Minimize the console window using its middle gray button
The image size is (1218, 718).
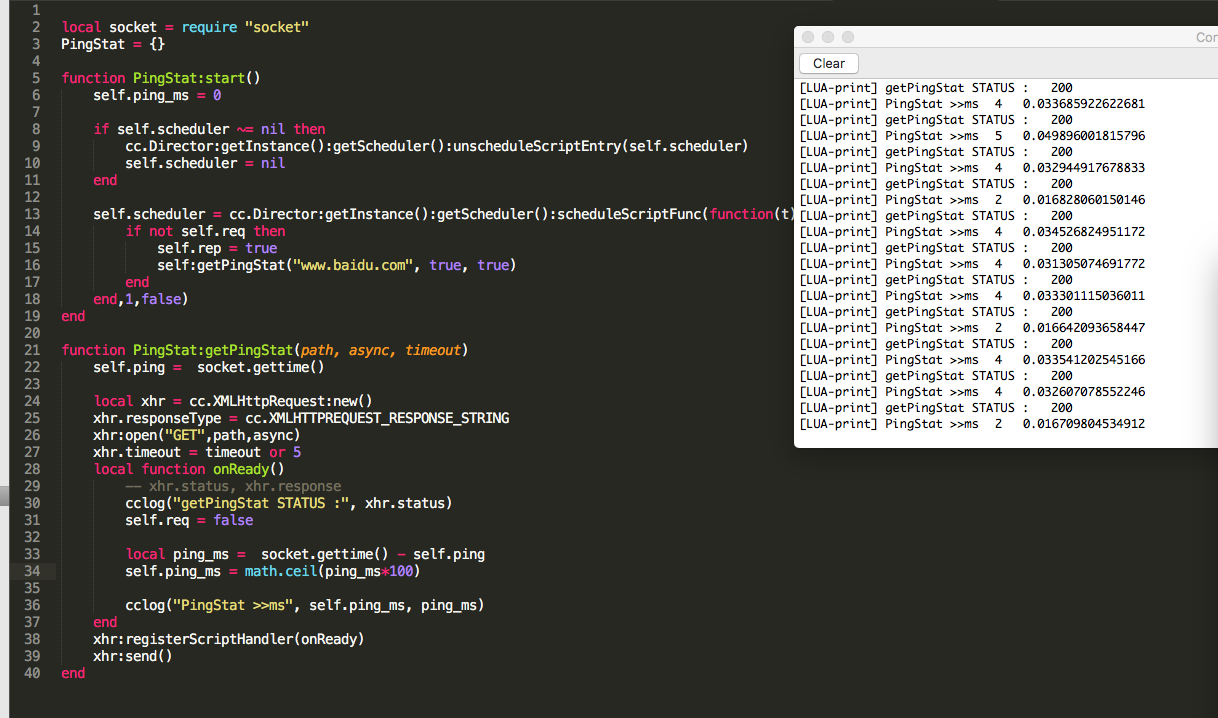coord(828,37)
